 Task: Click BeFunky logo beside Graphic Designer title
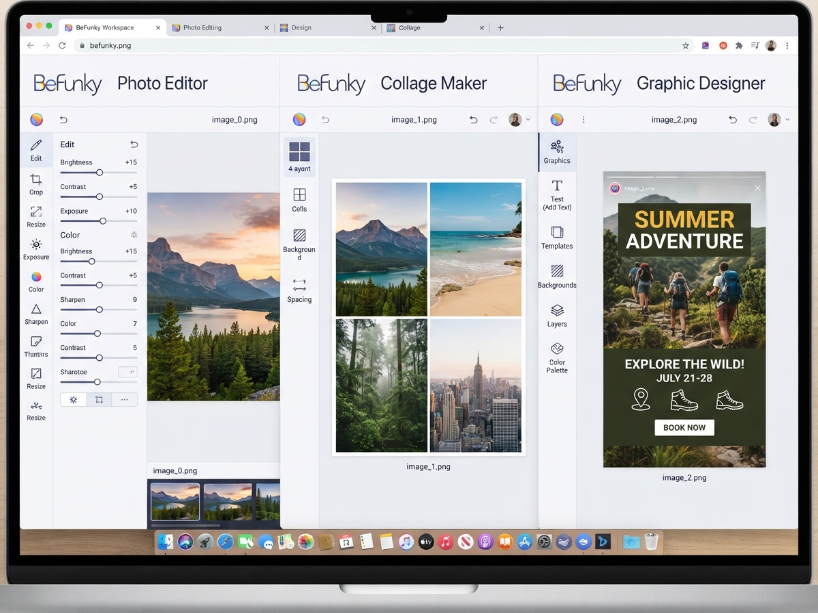click(x=587, y=83)
